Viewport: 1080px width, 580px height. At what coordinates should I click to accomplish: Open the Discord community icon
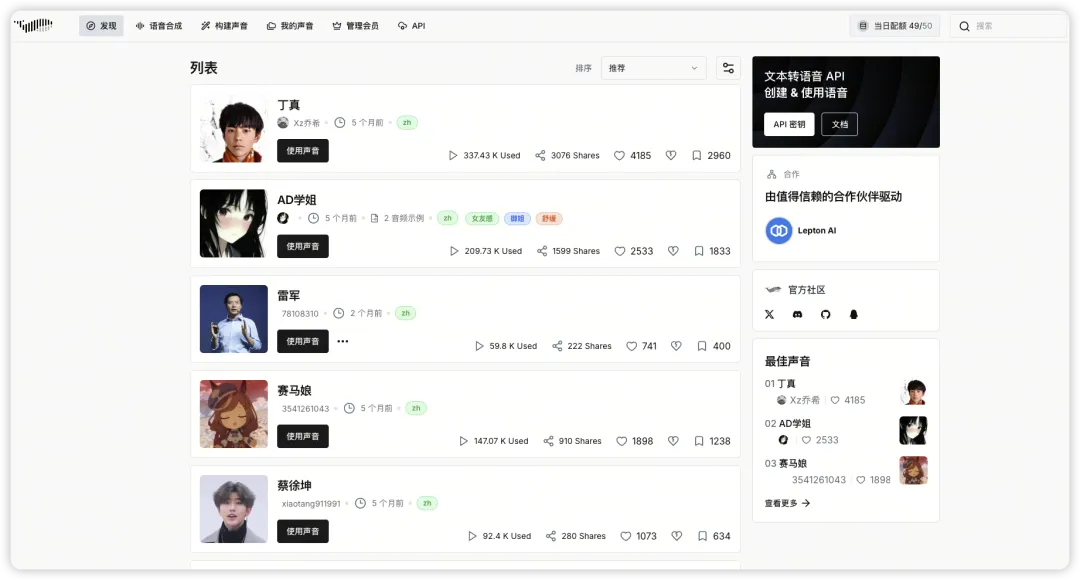pyautogui.click(x=798, y=314)
